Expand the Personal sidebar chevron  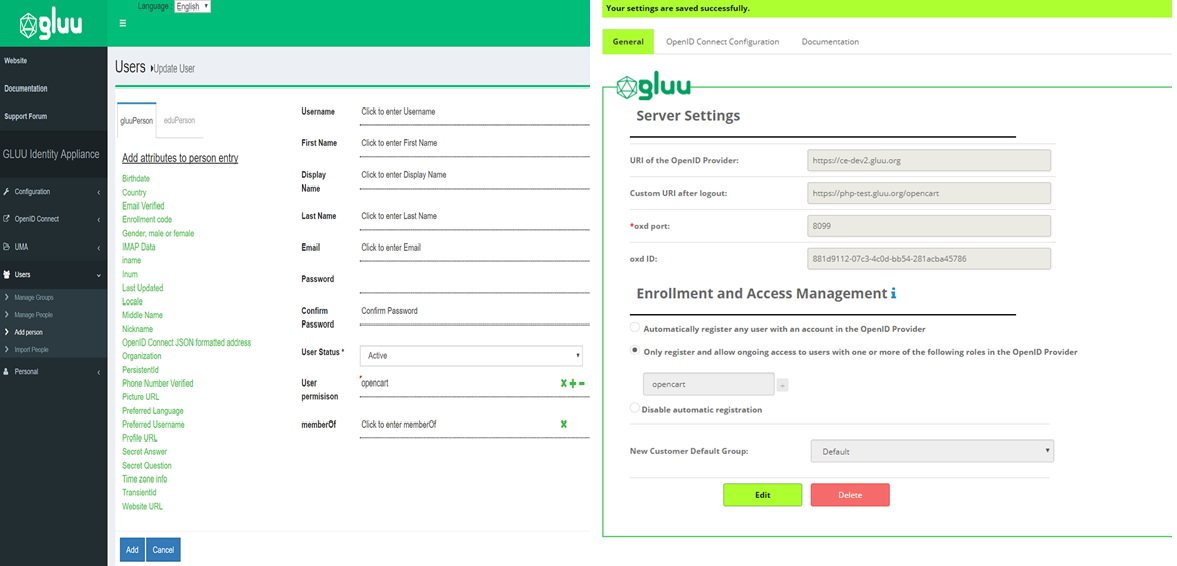pyautogui.click(x=99, y=372)
